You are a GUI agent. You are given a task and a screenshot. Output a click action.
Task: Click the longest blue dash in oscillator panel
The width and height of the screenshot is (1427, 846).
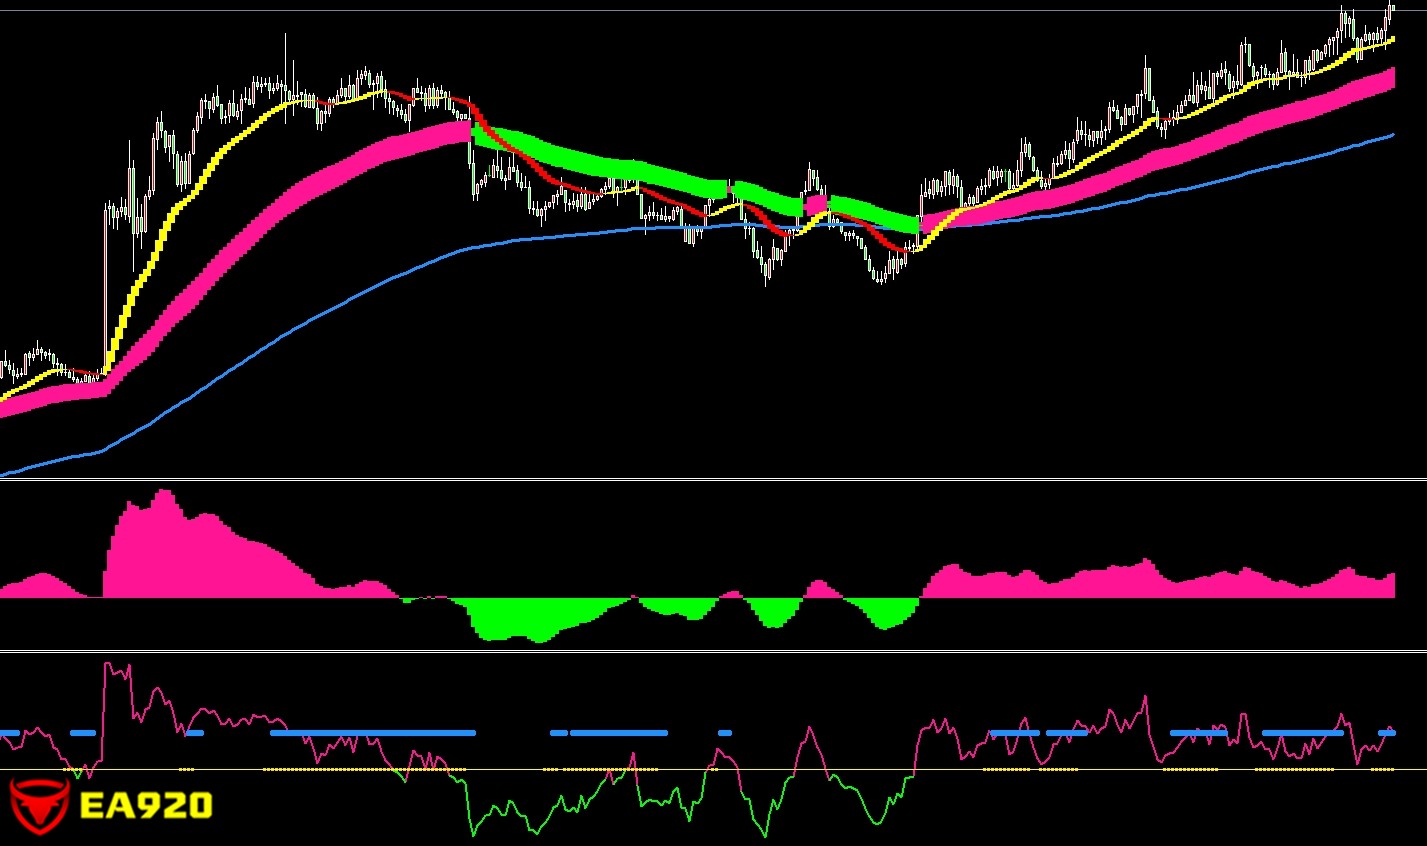point(372,733)
